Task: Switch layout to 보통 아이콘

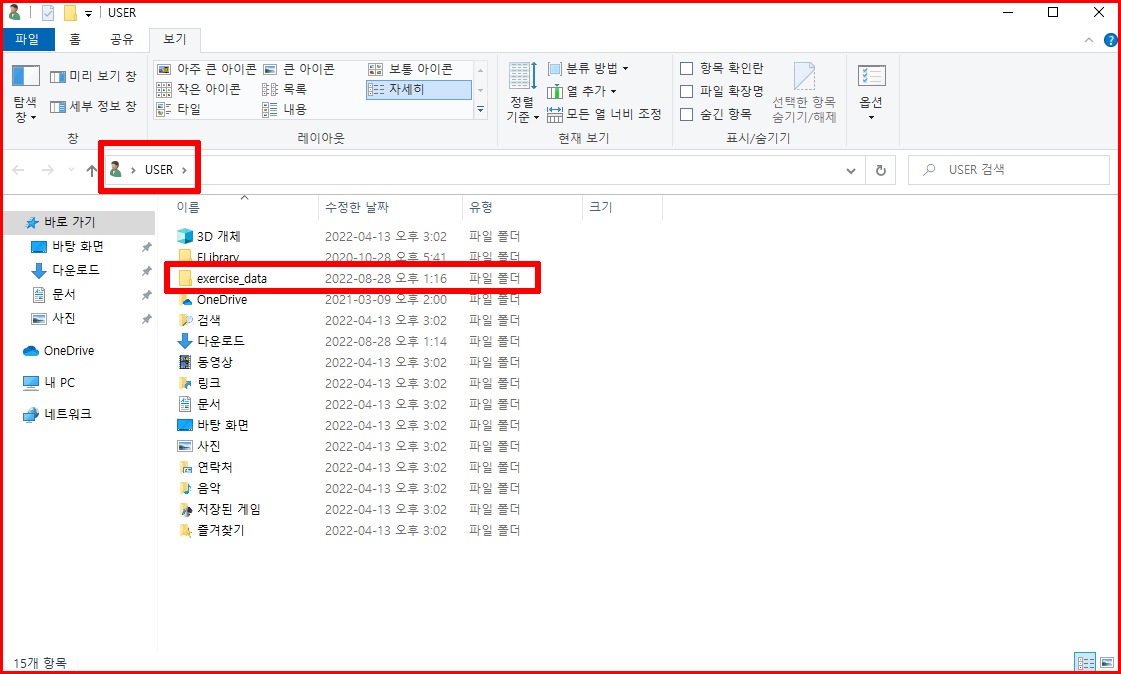Action: click(x=410, y=69)
